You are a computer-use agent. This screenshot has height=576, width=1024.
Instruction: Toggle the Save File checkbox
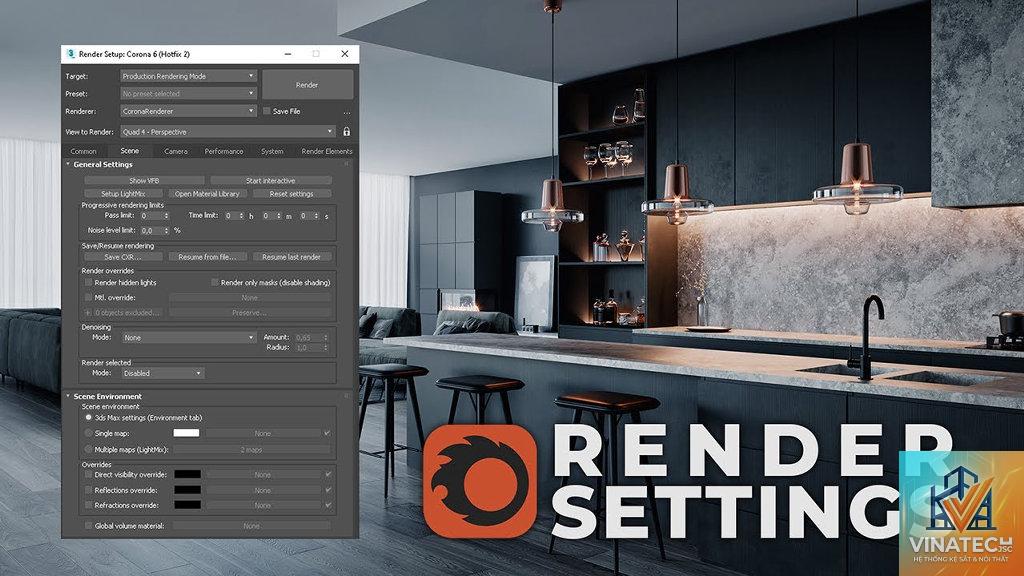(x=266, y=112)
